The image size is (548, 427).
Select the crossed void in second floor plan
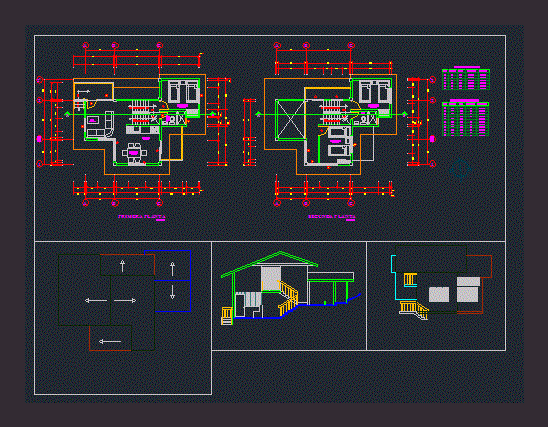(x=290, y=120)
